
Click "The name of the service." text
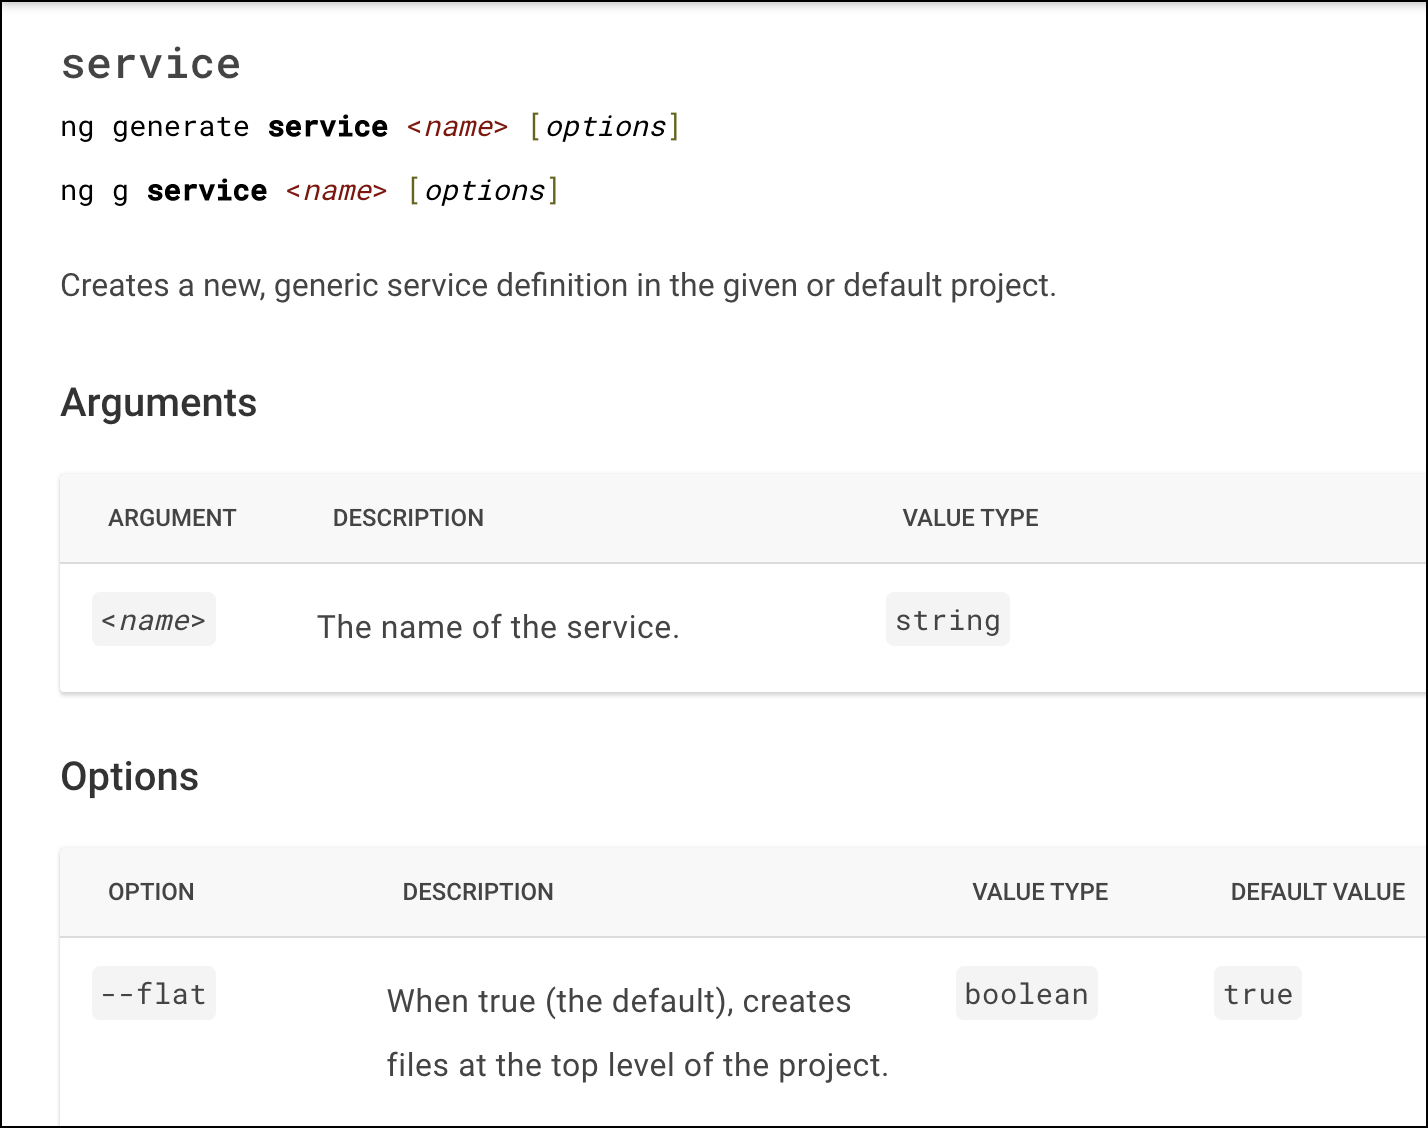pyautogui.click(x=498, y=627)
